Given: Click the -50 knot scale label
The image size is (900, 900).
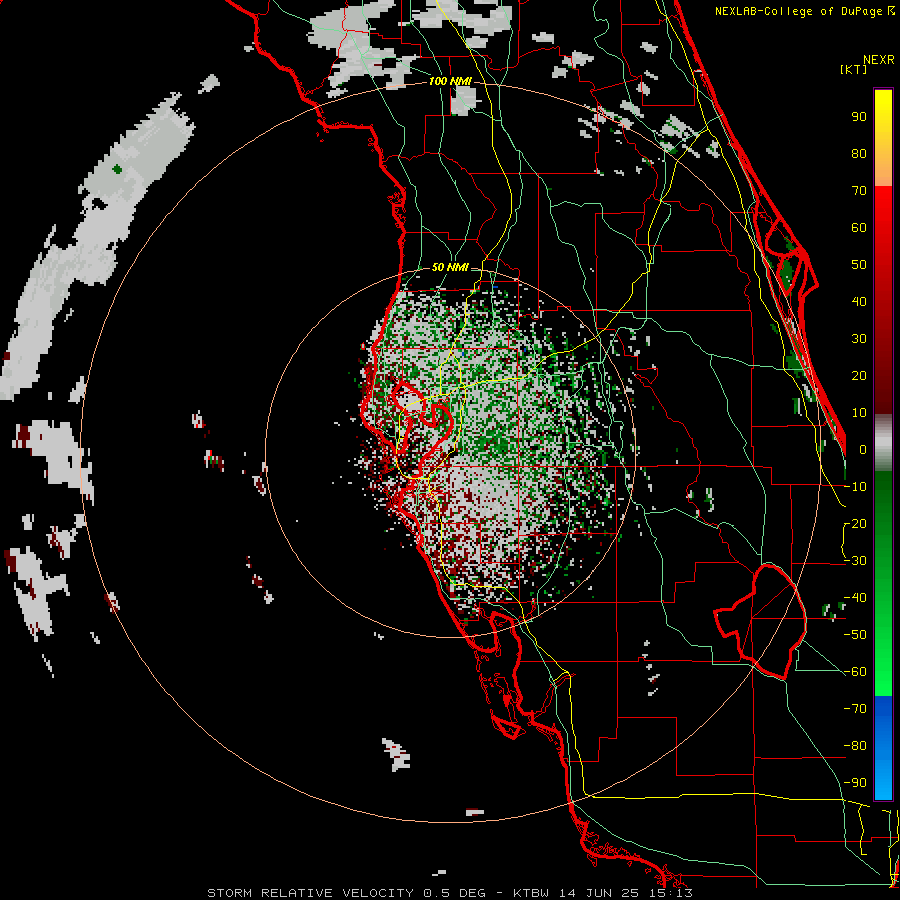Looking at the screenshot, I should 855,635.
